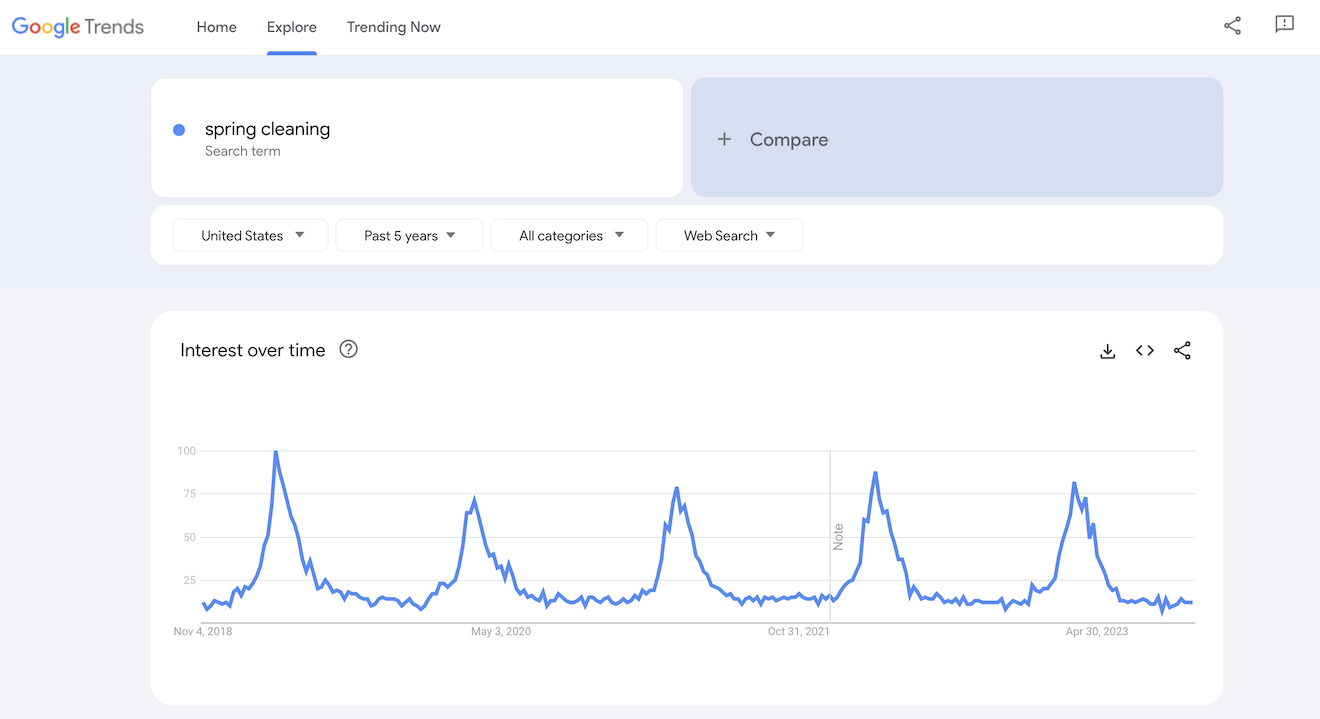Open the send feedback icon

point(1285,25)
